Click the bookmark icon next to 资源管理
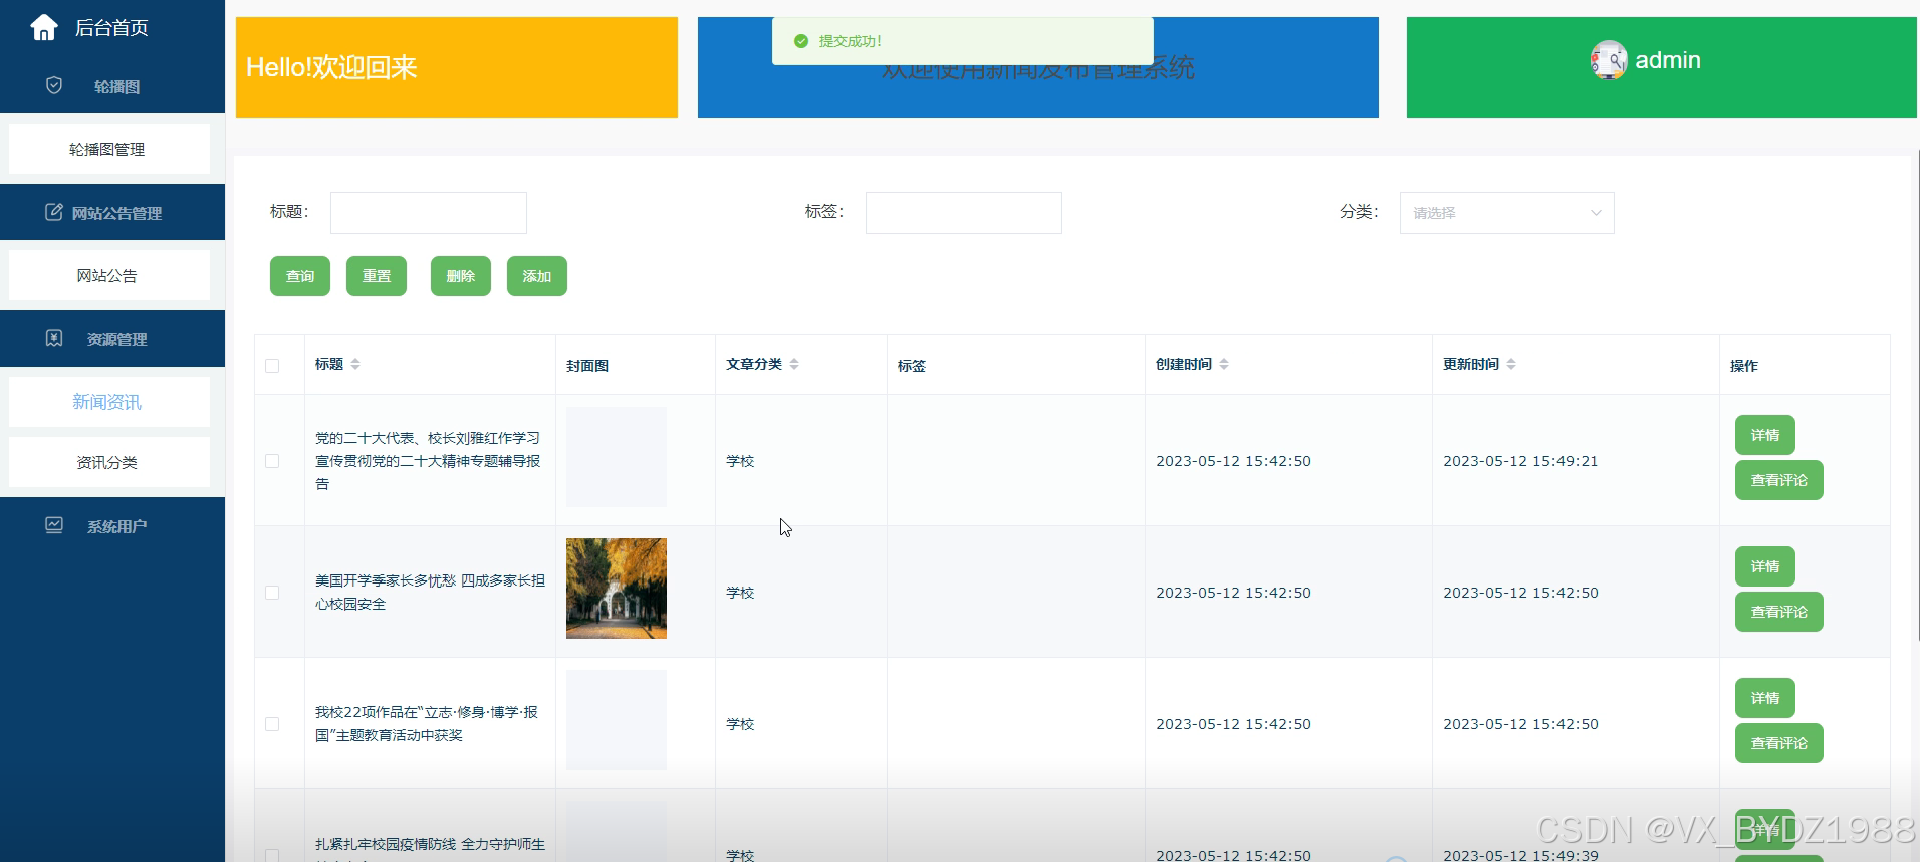Viewport: 1920px width, 862px height. click(54, 338)
